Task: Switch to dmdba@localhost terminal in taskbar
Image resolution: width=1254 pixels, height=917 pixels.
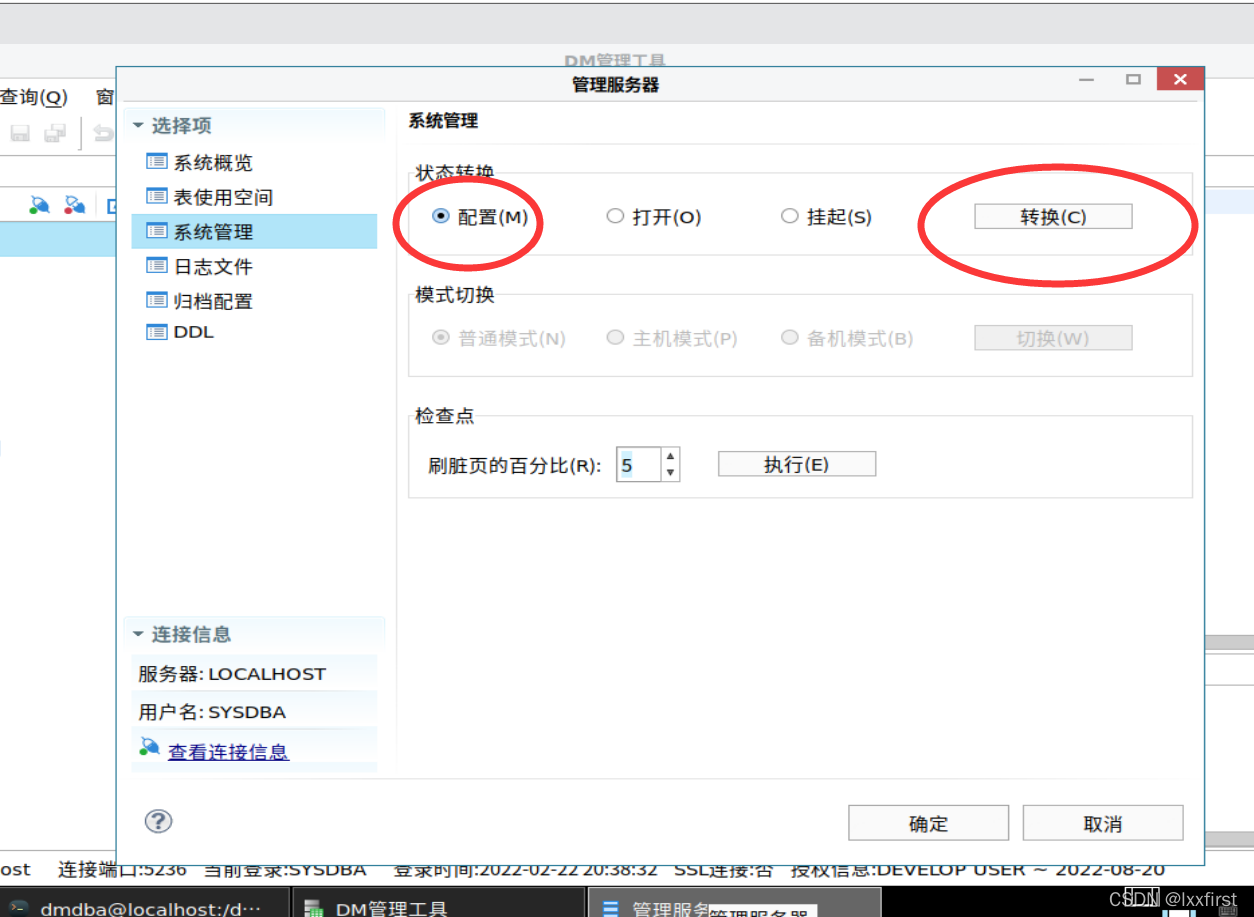Action: (x=145, y=903)
